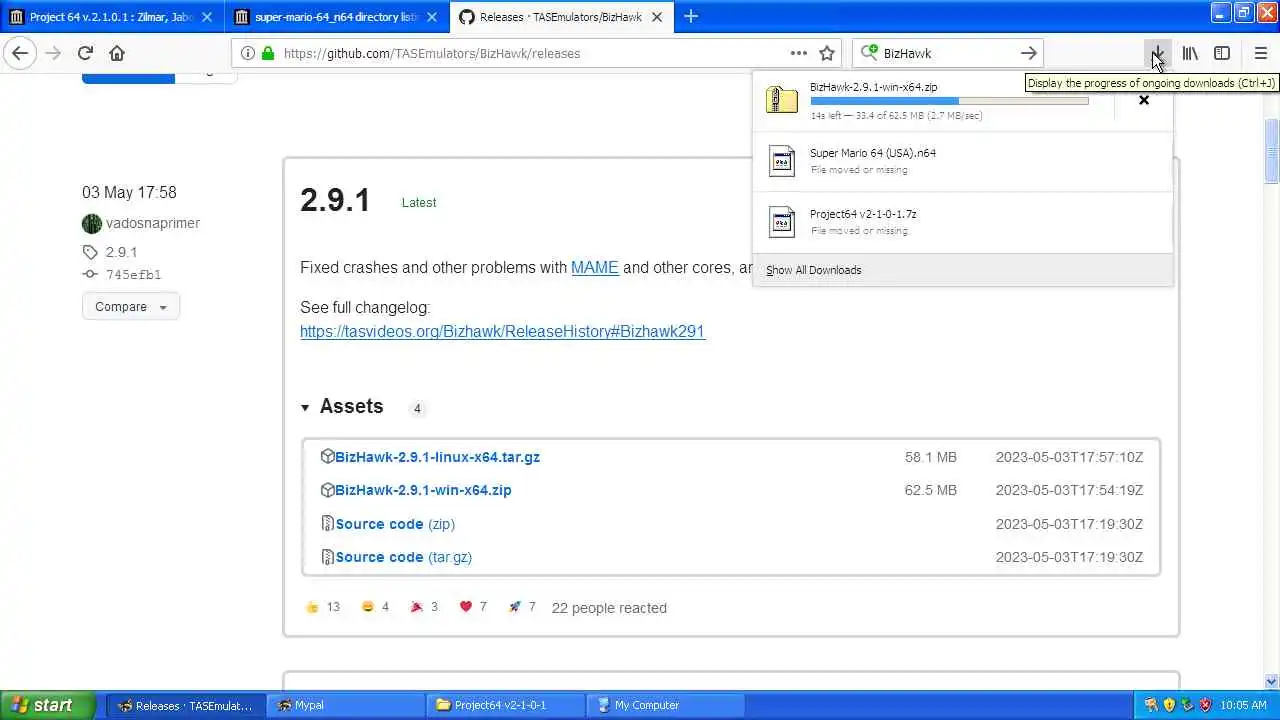Click the 22 people reacted text
This screenshot has height=720, width=1280.
click(x=609, y=608)
